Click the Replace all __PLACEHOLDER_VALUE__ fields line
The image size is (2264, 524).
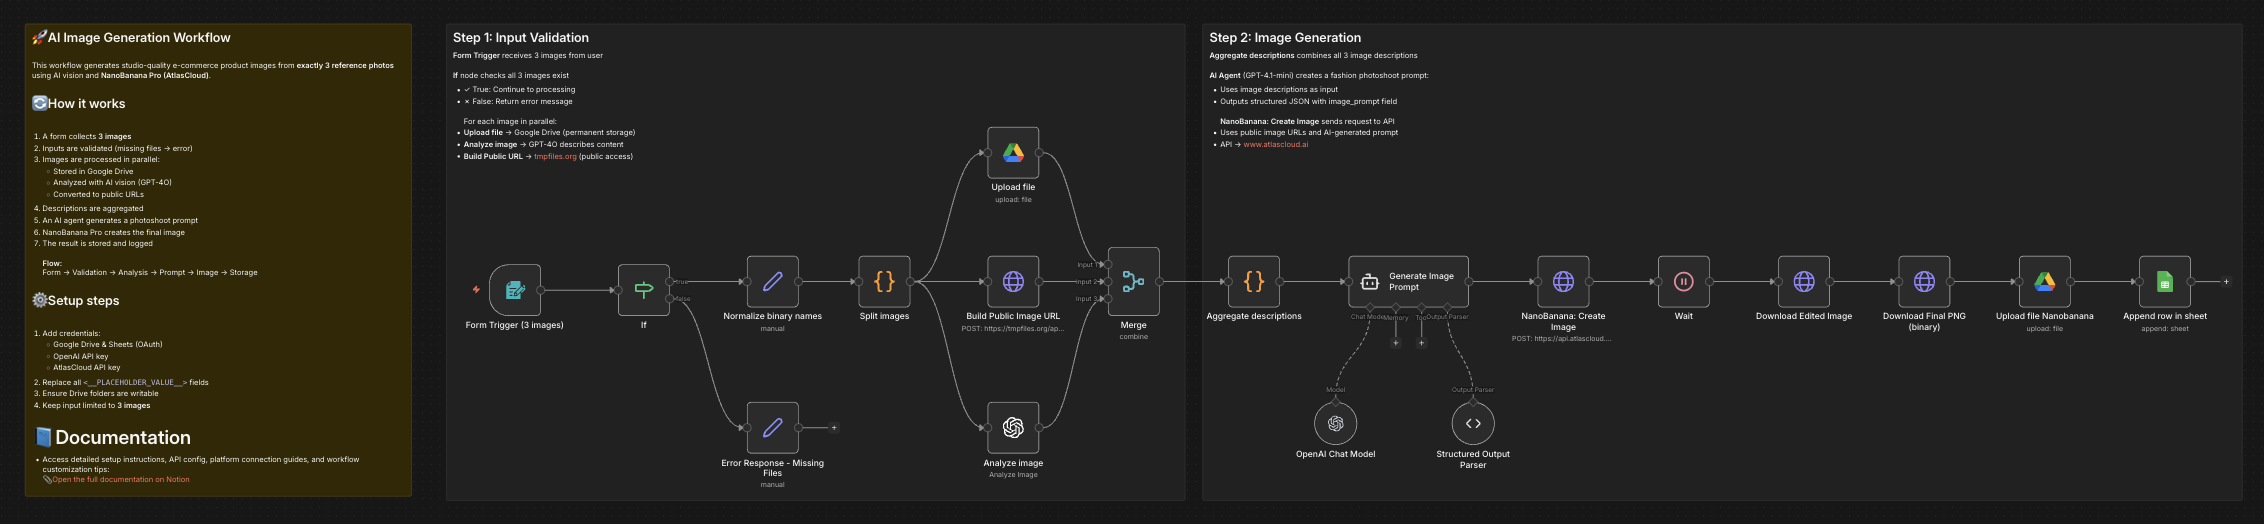click(x=125, y=383)
